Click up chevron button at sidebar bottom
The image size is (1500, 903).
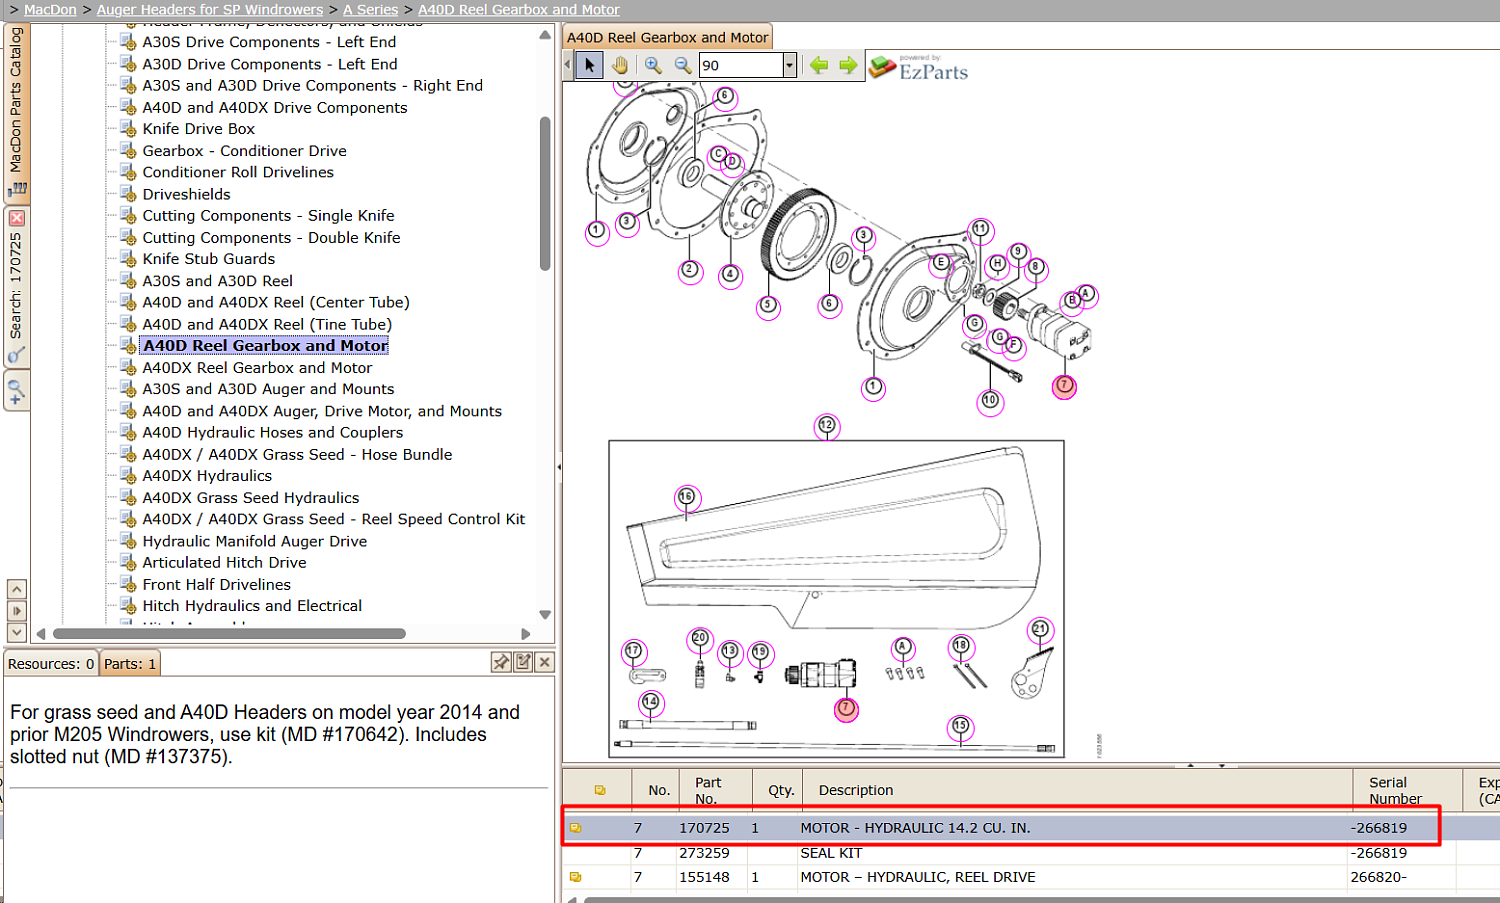point(16,589)
